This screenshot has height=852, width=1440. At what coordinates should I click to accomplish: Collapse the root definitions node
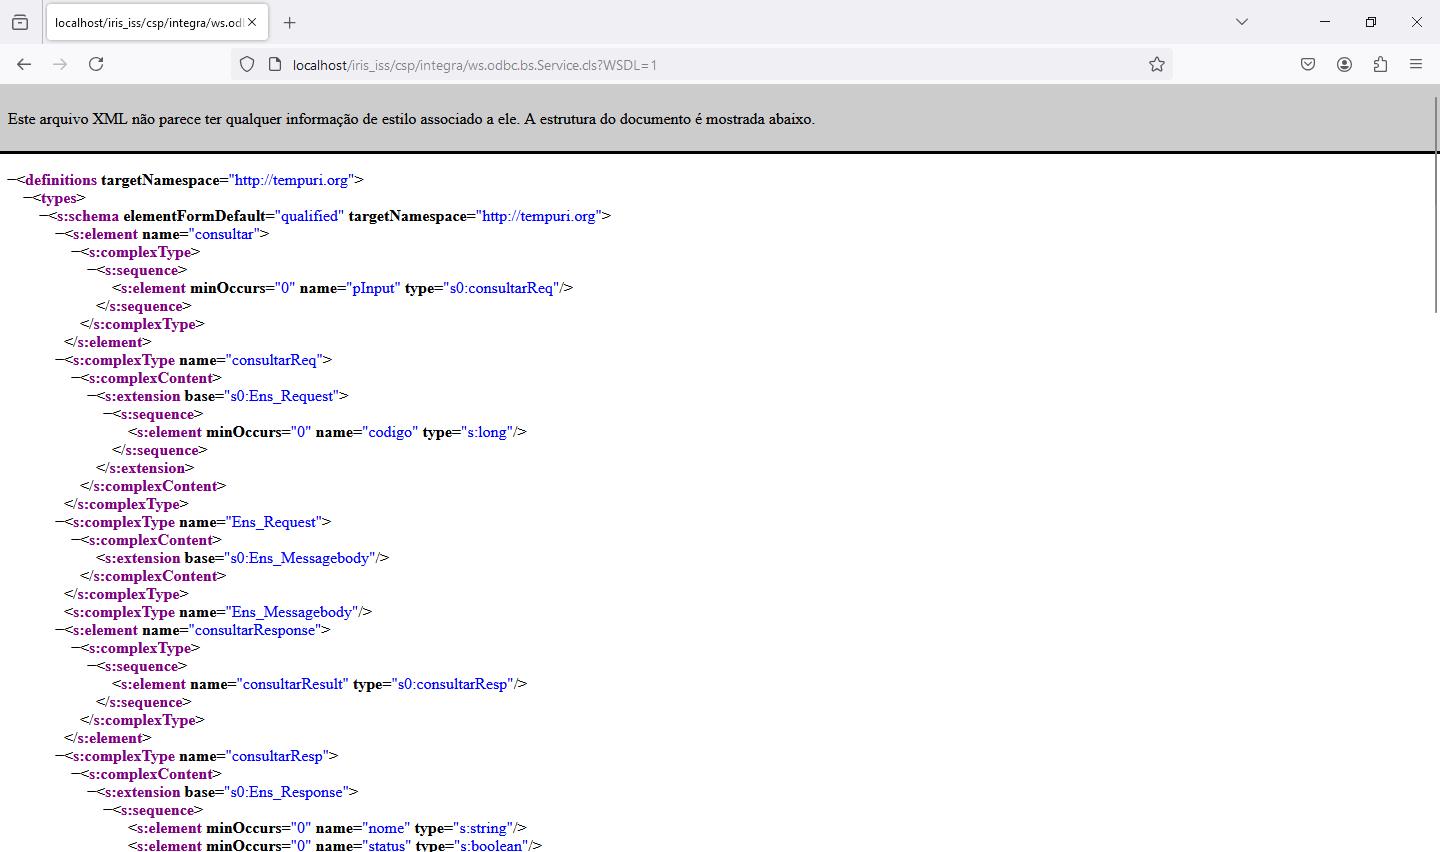12,180
